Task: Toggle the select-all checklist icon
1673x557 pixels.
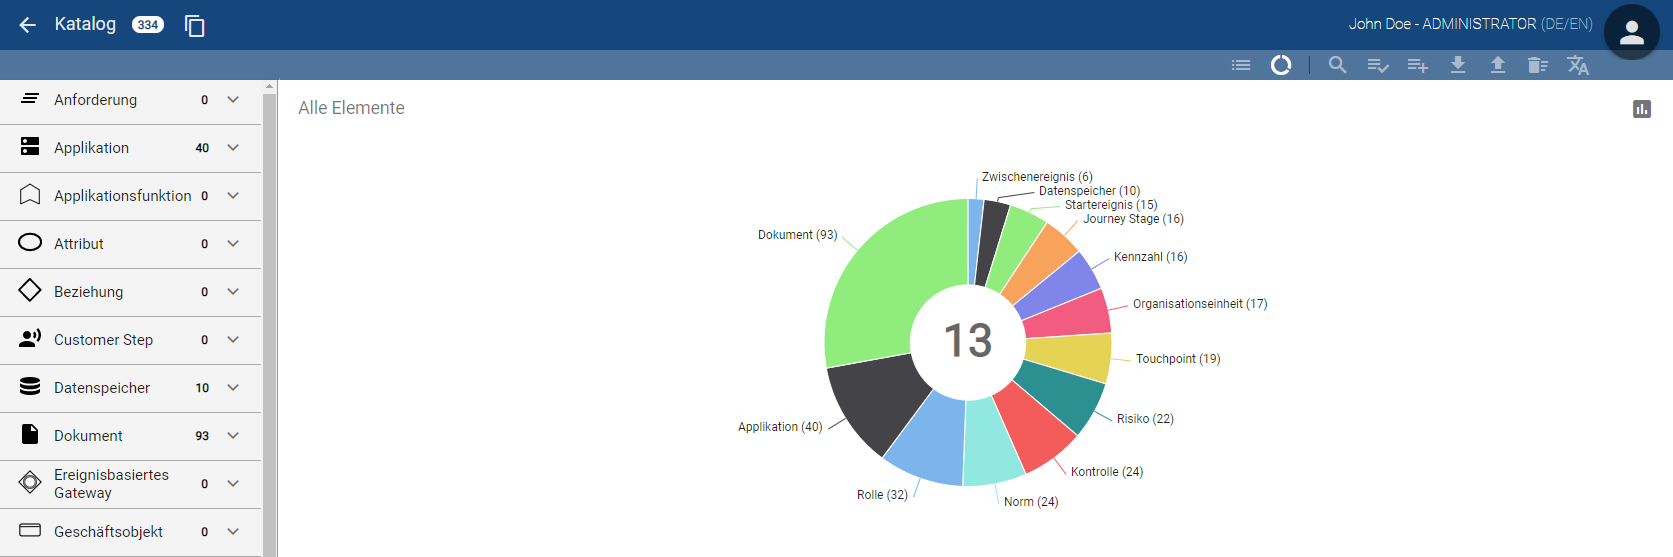Action: click(x=1378, y=65)
